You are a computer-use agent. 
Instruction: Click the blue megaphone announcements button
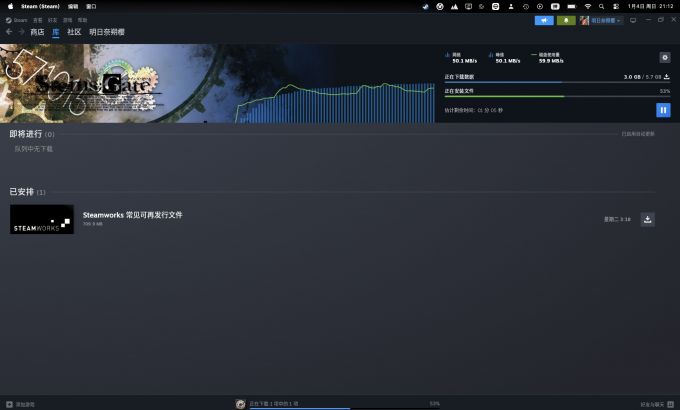[x=544, y=20]
